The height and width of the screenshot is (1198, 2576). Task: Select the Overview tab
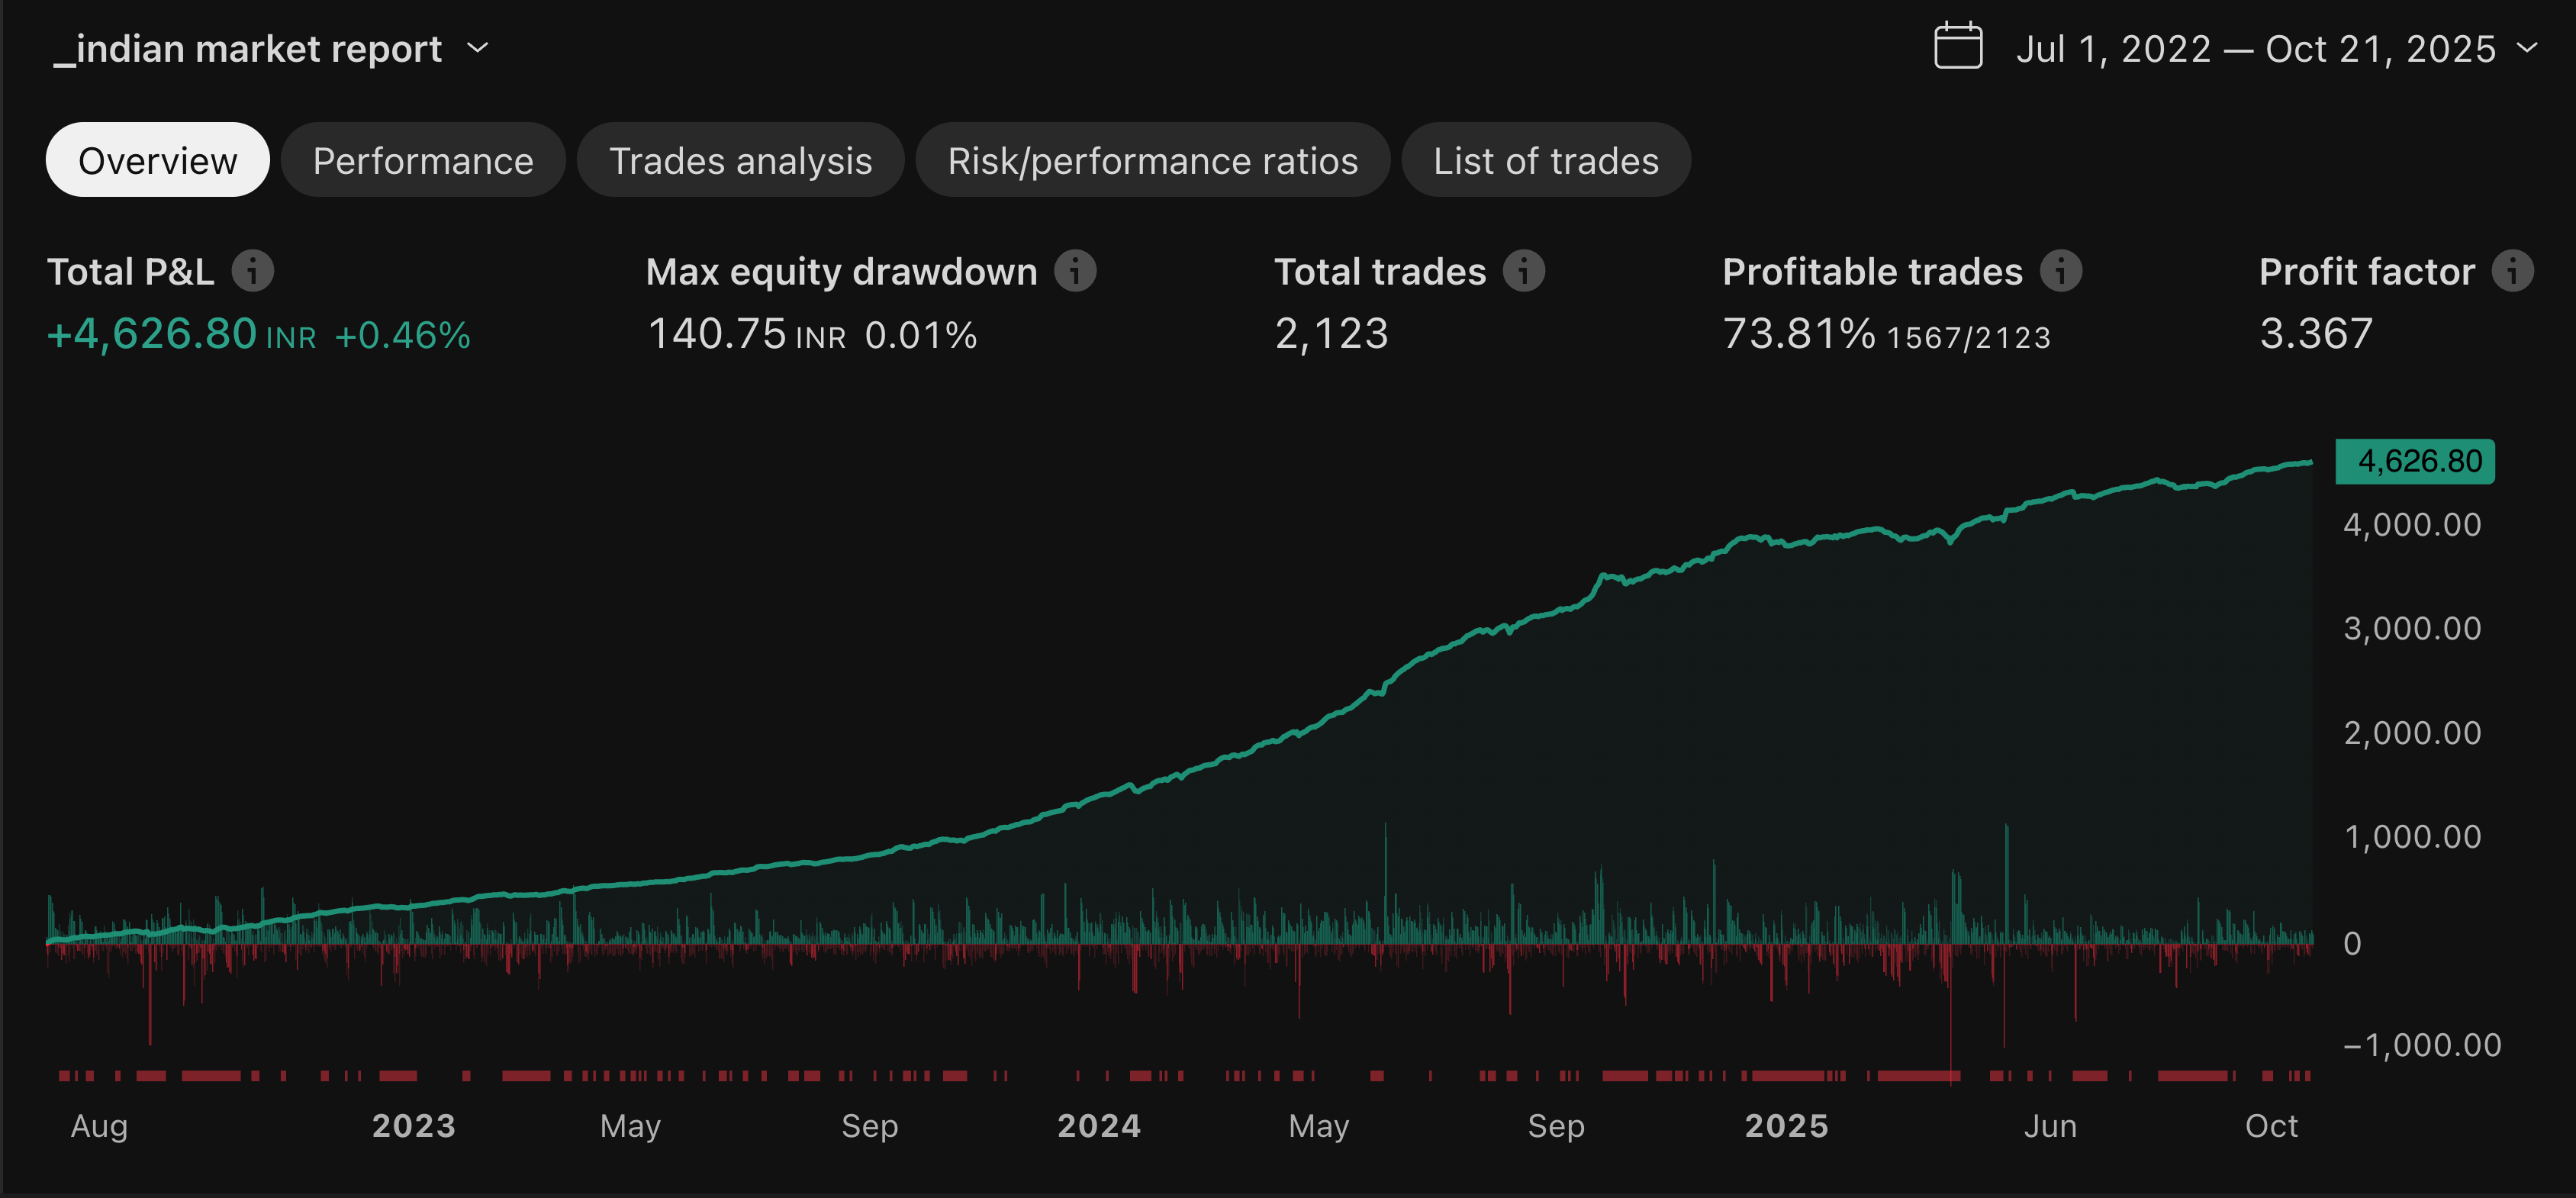157,160
